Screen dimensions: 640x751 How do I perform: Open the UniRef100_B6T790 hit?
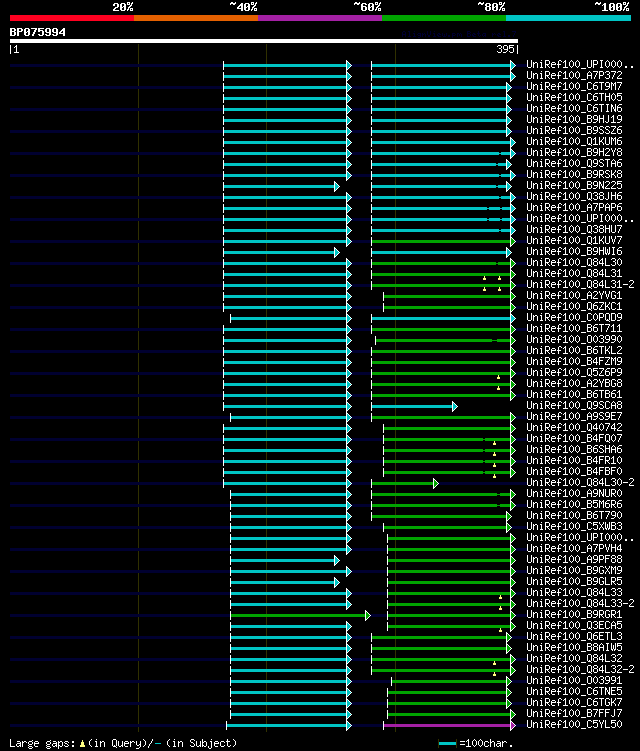tap(574, 516)
